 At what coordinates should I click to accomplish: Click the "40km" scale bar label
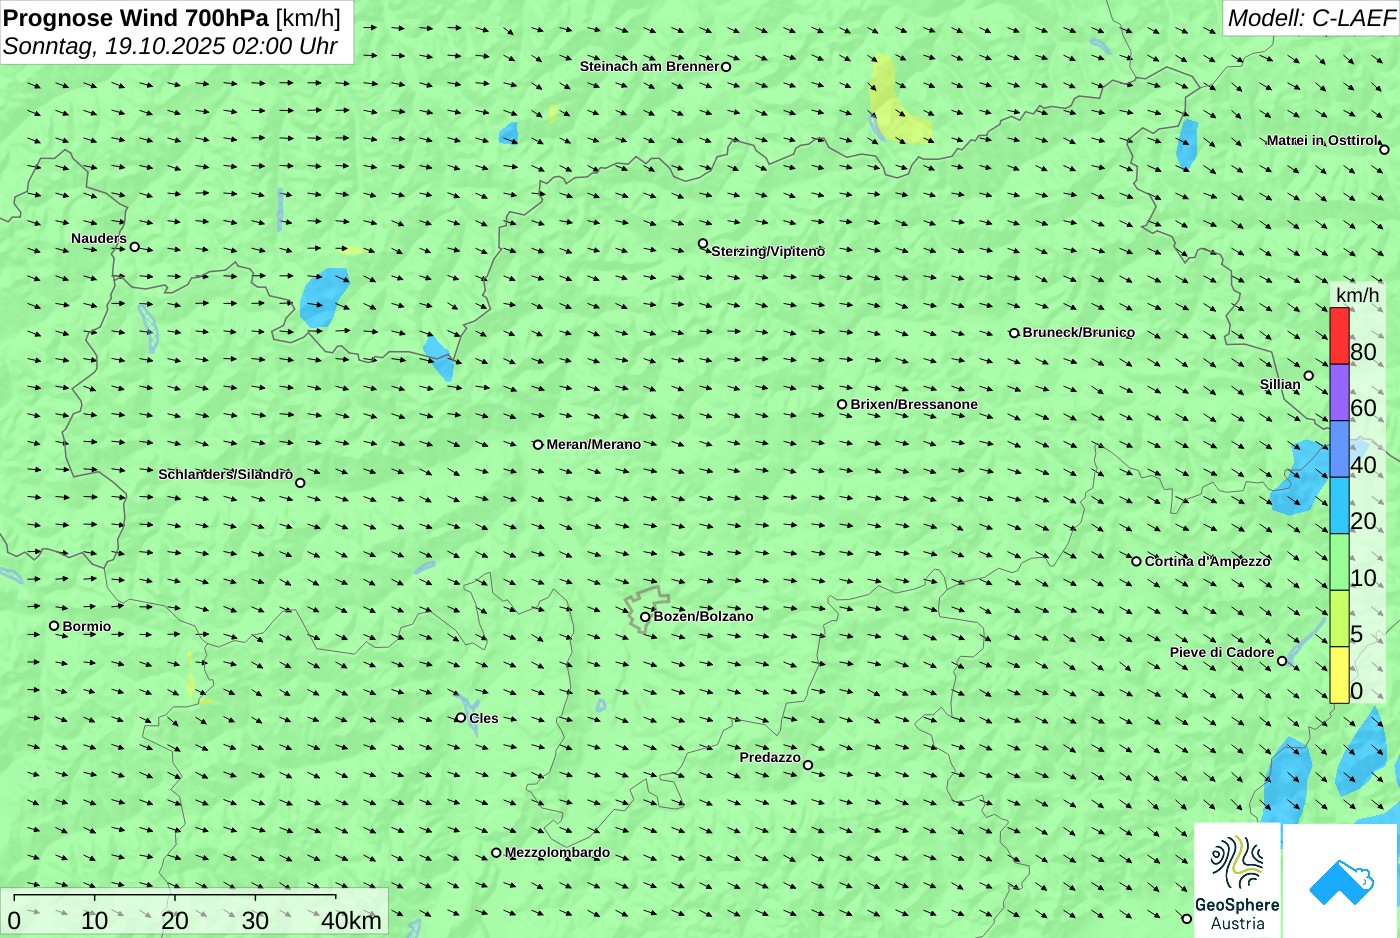click(351, 921)
